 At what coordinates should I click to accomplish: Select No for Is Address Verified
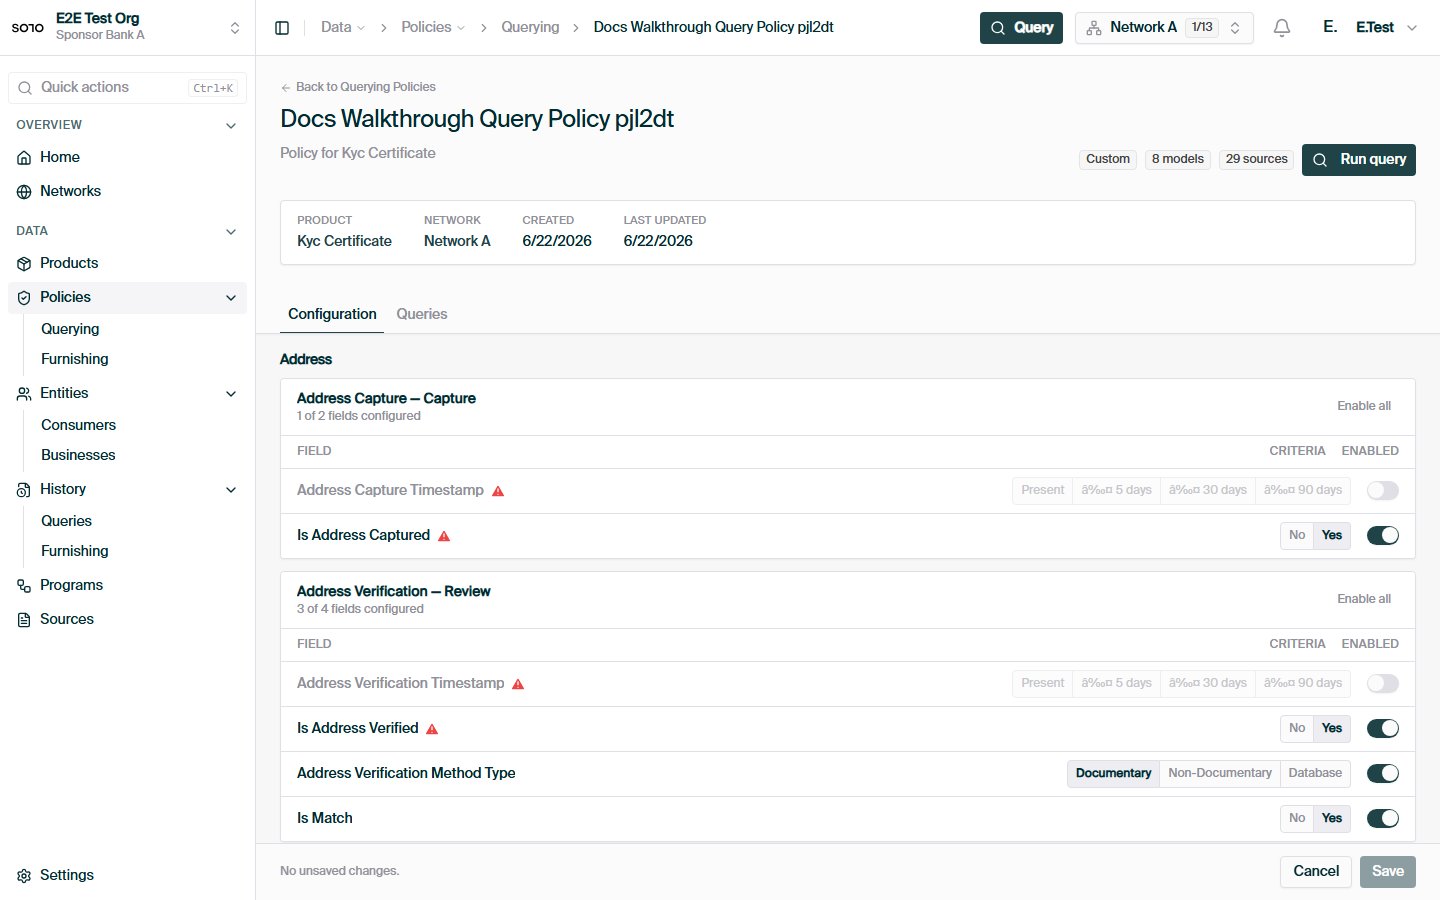coord(1297,728)
